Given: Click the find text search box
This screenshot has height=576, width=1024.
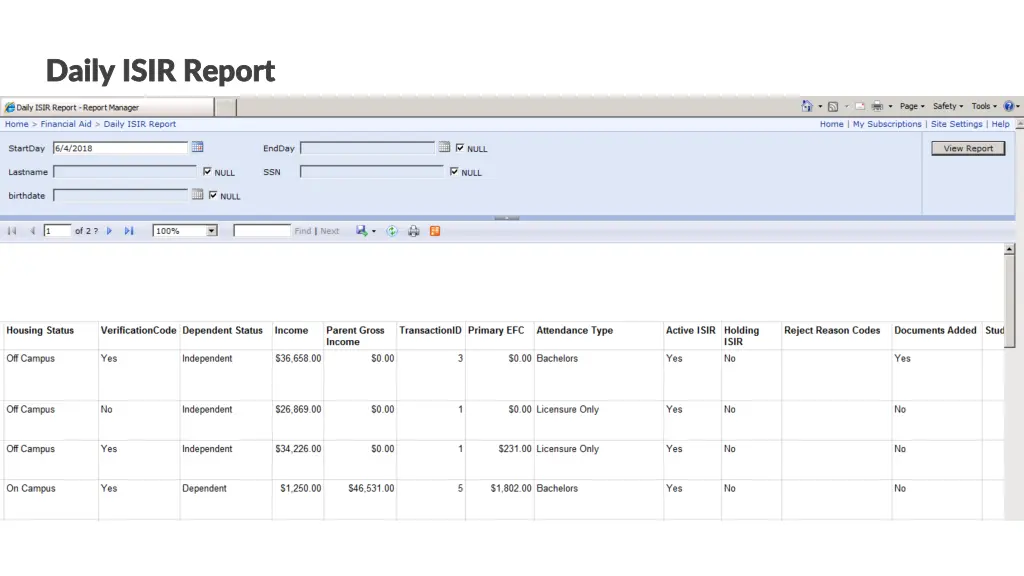Looking at the screenshot, I should (262, 231).
